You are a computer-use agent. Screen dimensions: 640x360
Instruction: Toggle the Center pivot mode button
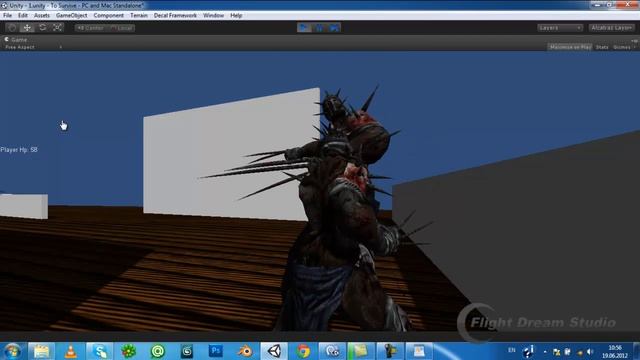point(90,28)
